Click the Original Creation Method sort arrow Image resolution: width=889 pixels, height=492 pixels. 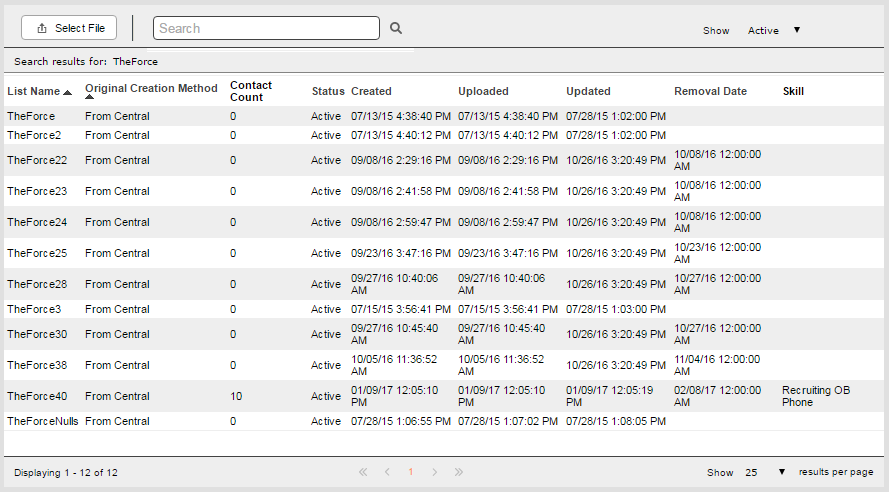pos(90,97)
